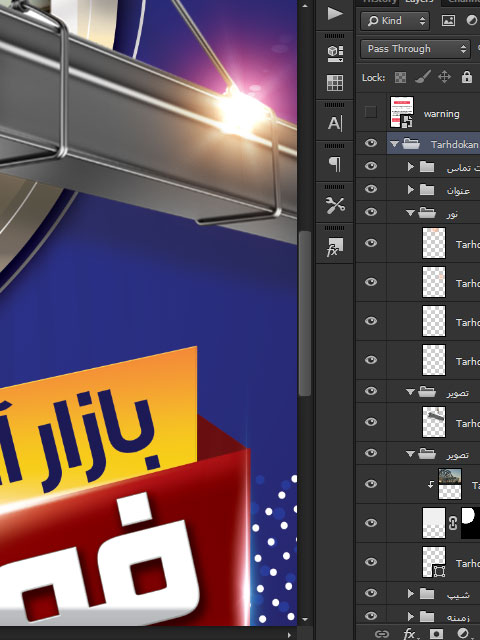Click the Tarhdokan group folder icon
The width and height of the screenshot is (480, 640).
point(411,144)
